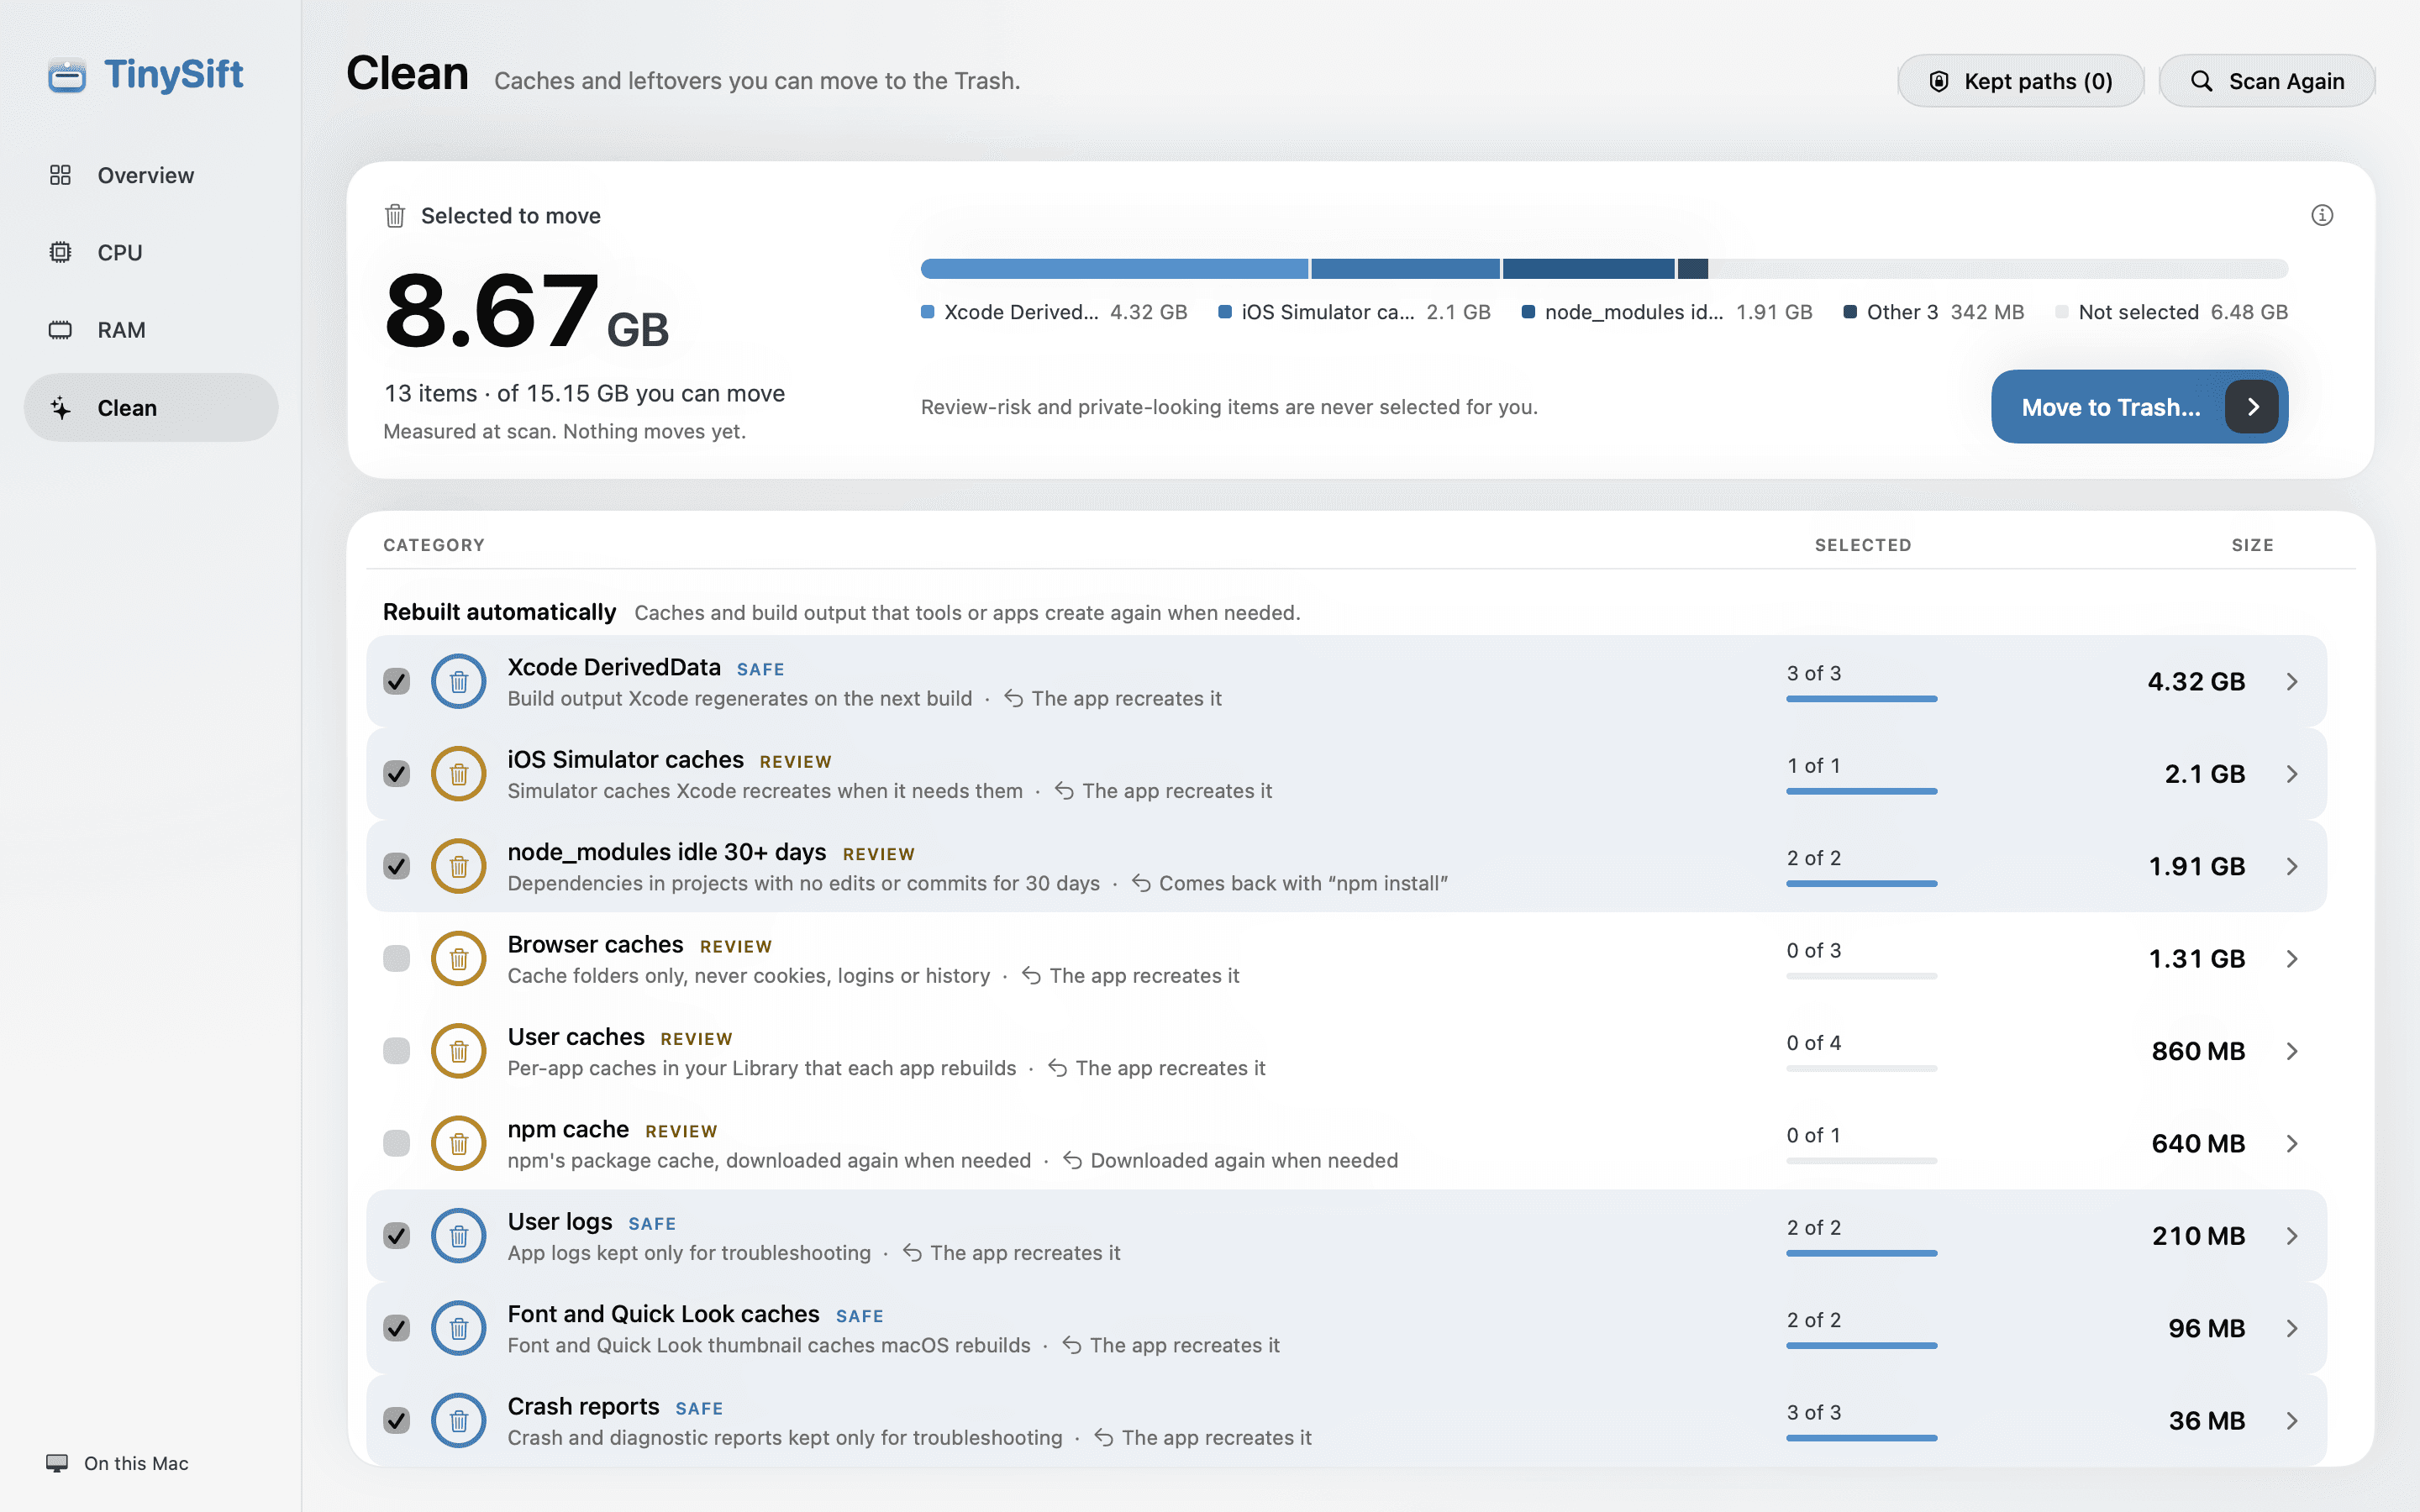Click the node_modules idle trash circle icon
Screen dimensions: 2420x1512
pyautogui.click(x=459, y=866)
